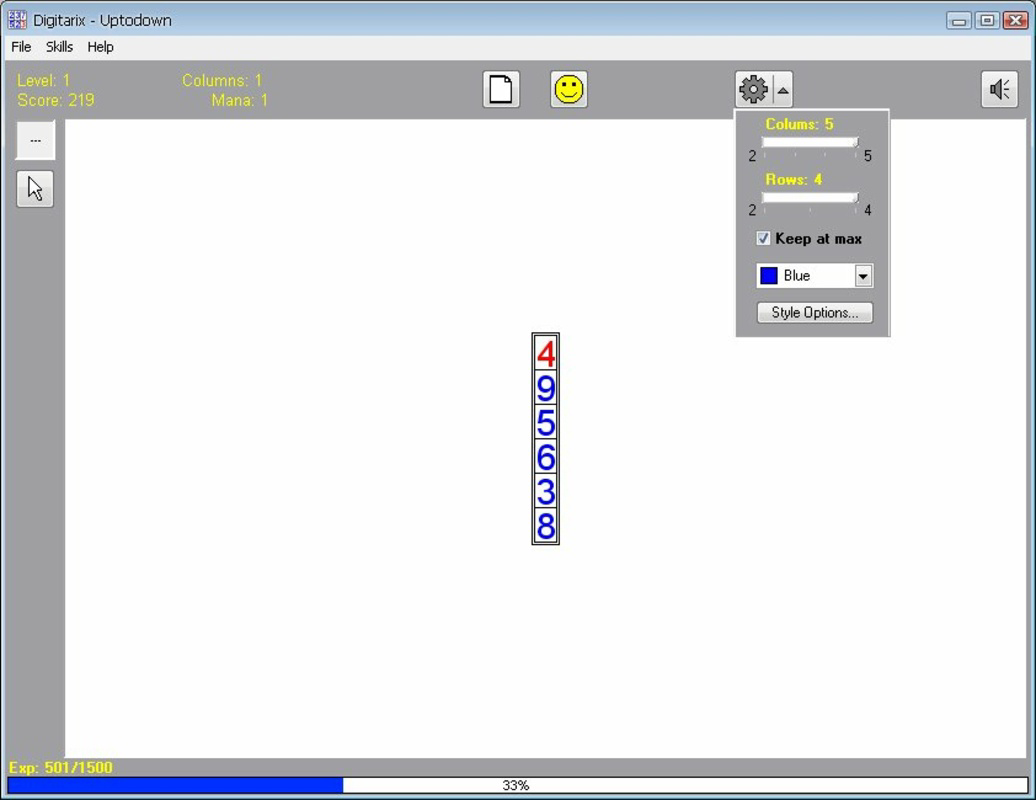Mute sound with the speaker icon
Image resolution: width=1036 pixels, height=800 pixels.
(999, 89)
